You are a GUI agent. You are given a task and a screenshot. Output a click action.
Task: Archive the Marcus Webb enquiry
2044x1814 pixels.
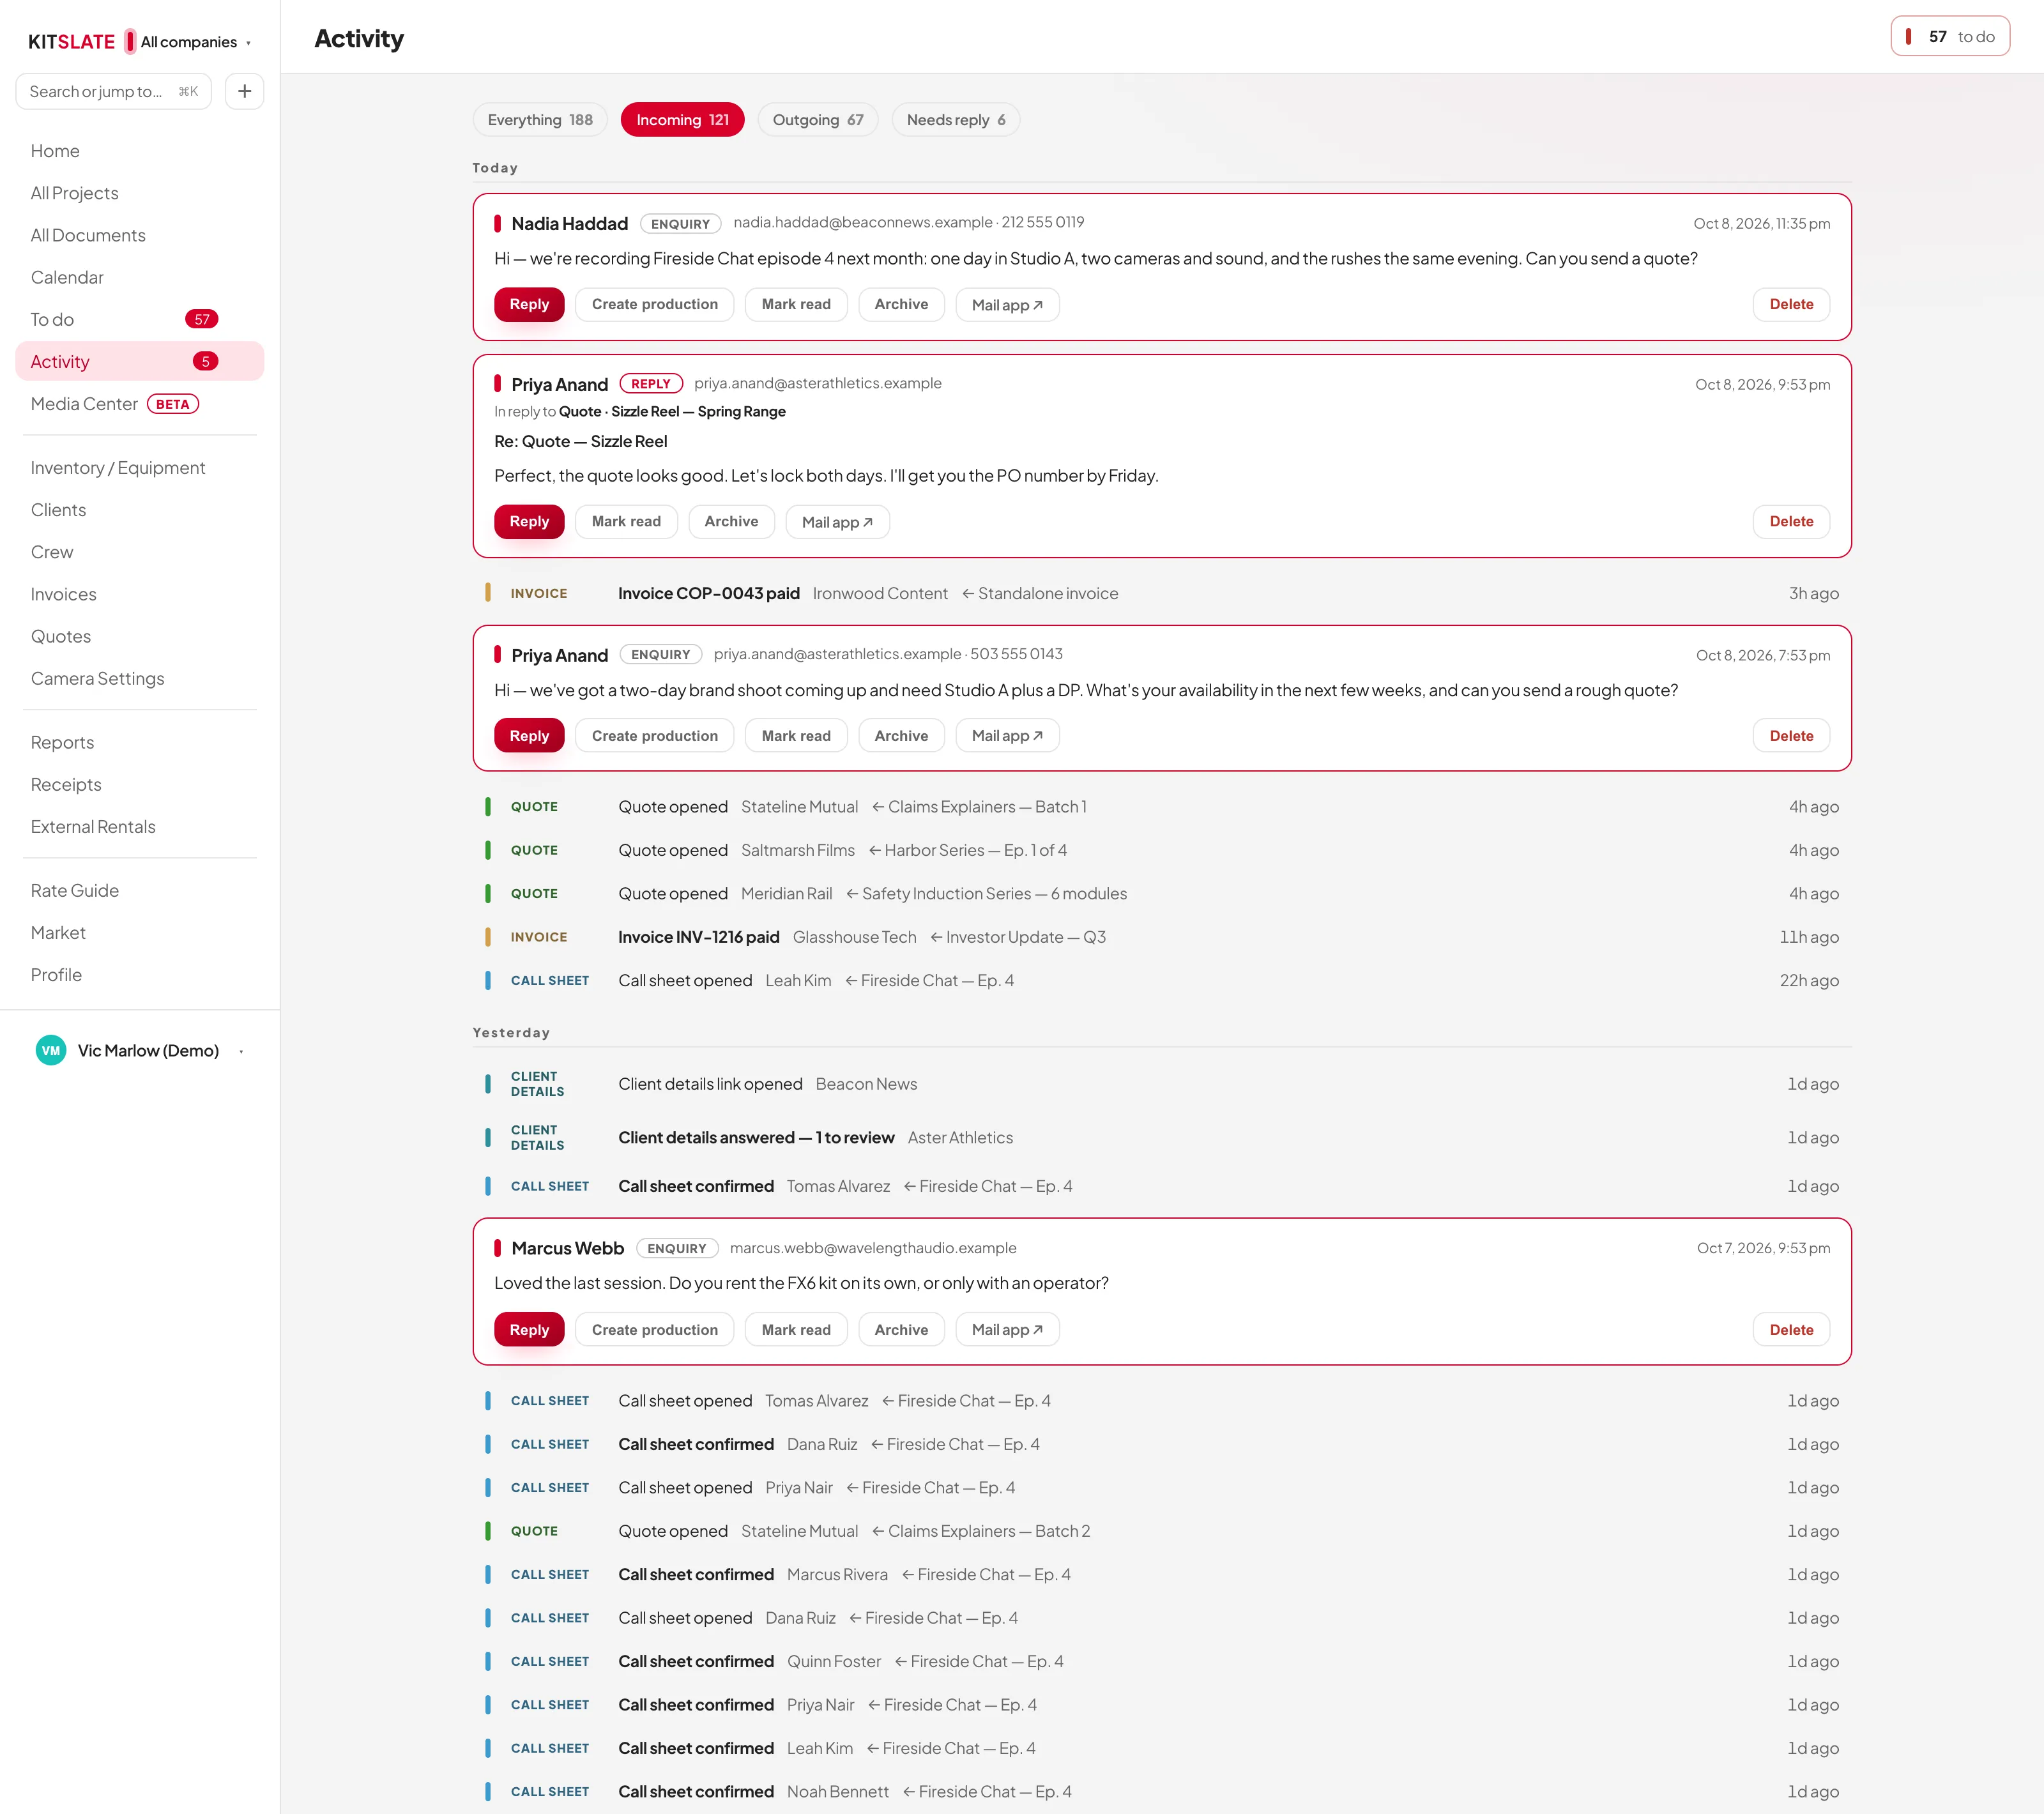(901, 1329)
